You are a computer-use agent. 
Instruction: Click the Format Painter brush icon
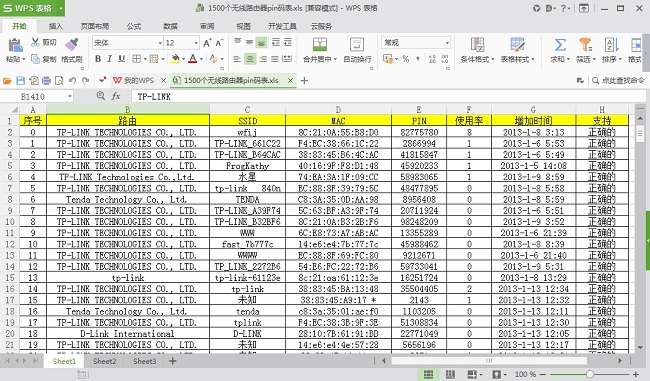pos(71,45)
